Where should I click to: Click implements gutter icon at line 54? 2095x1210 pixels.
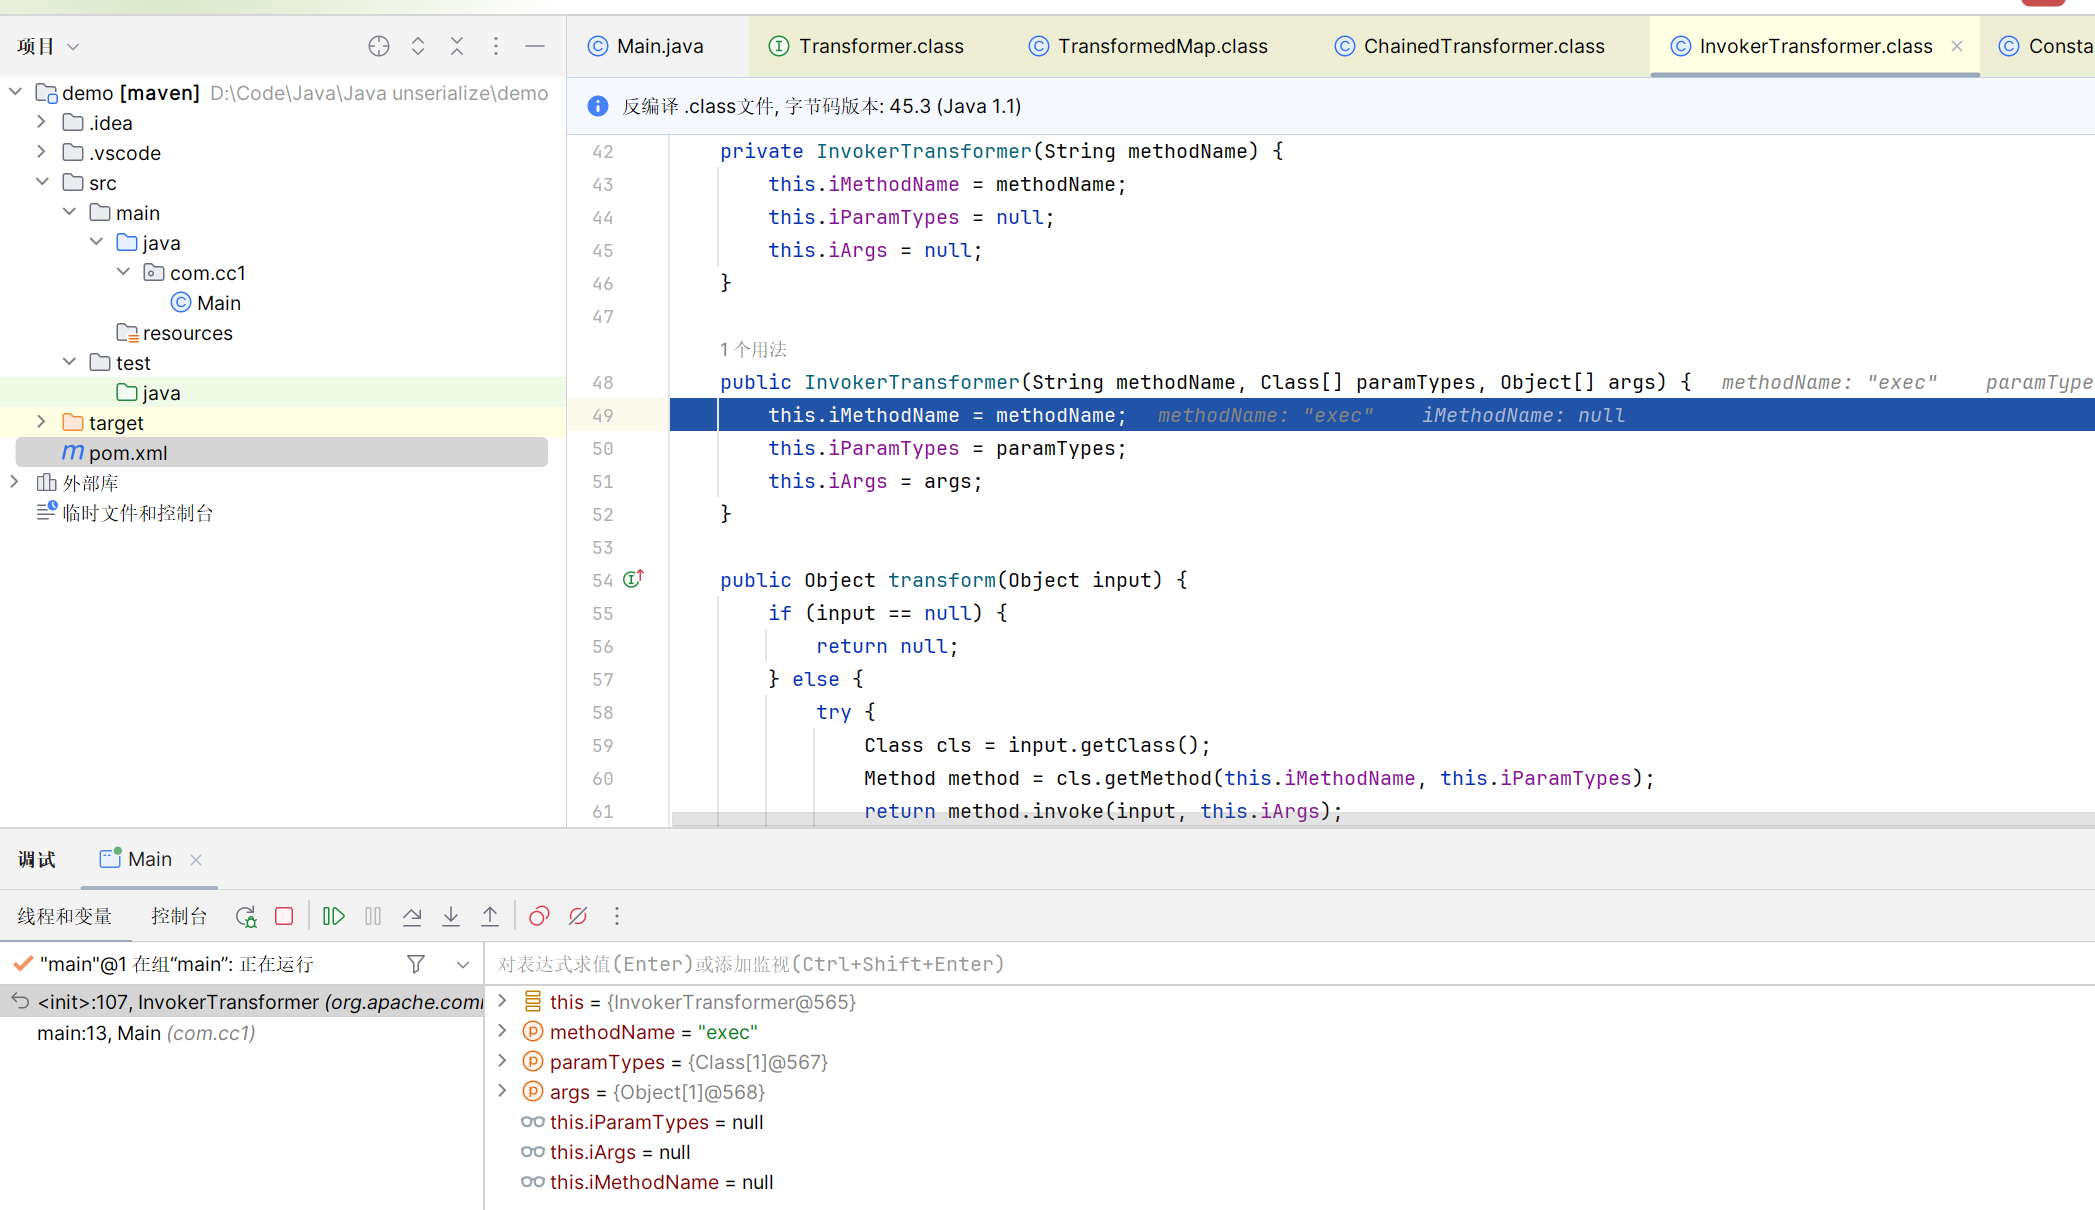pos(633,579)
